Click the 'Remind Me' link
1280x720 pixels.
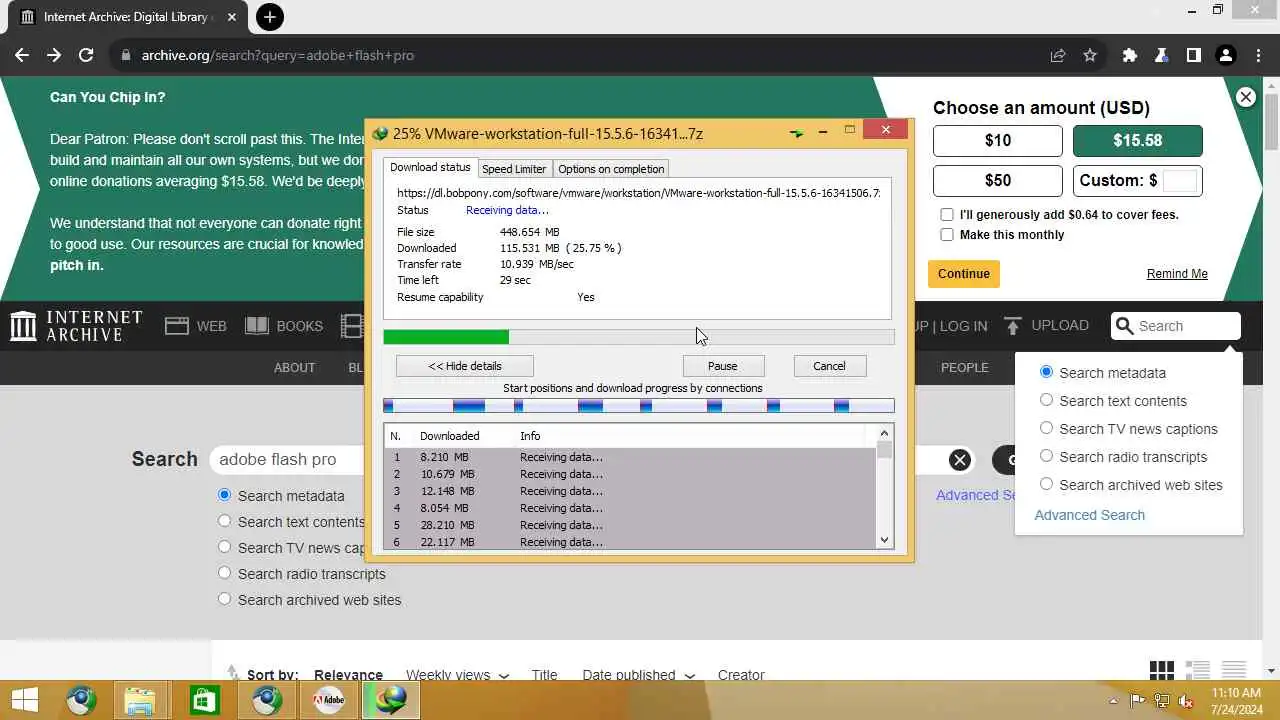1177,274
